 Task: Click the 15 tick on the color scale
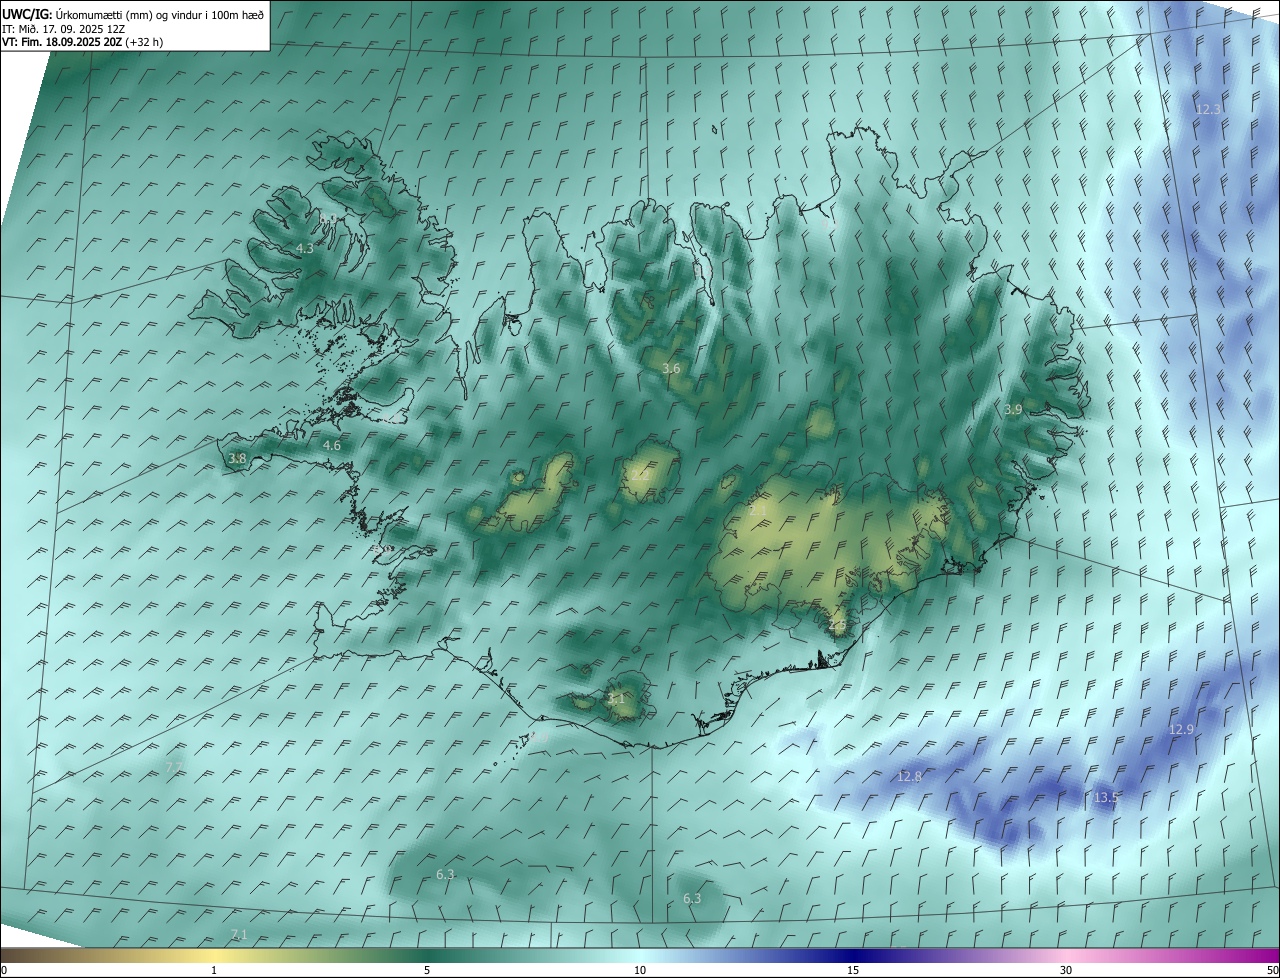(x=853, y=970)
